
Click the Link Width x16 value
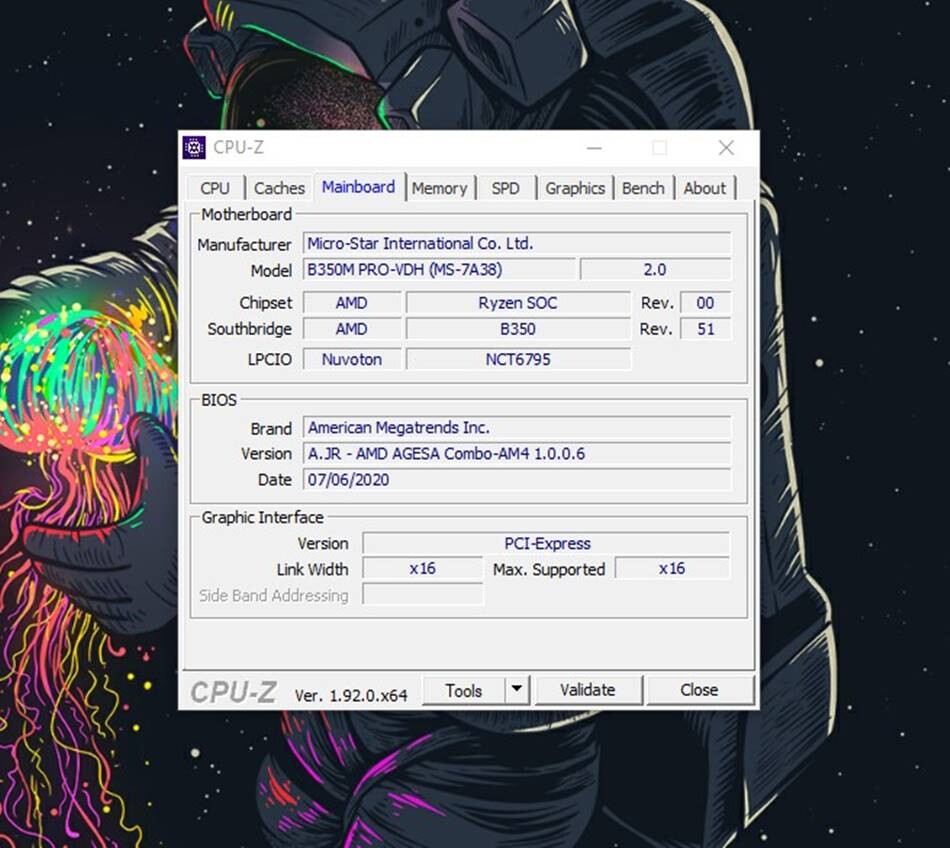pos(422,569)
